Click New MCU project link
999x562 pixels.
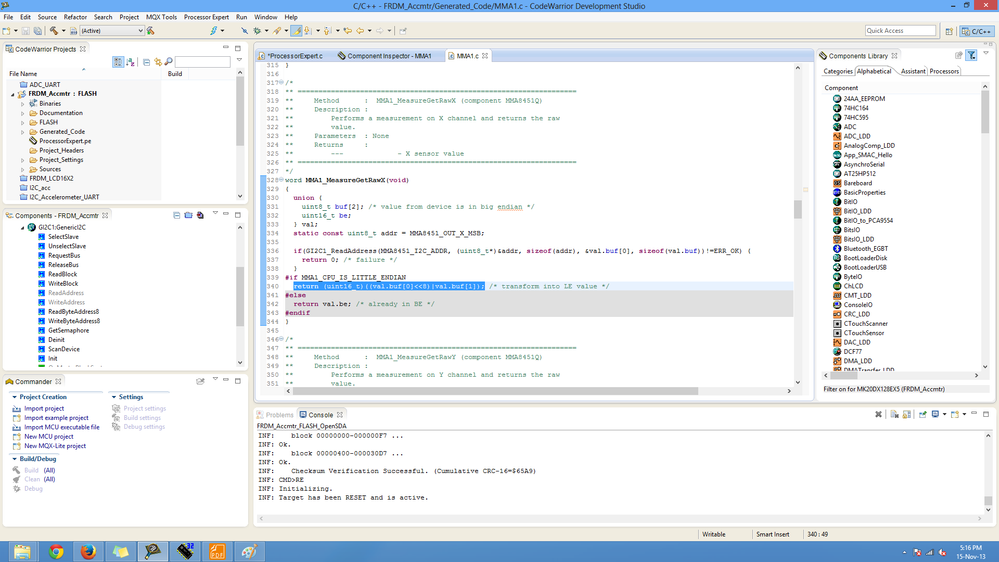tap(48, 436)
